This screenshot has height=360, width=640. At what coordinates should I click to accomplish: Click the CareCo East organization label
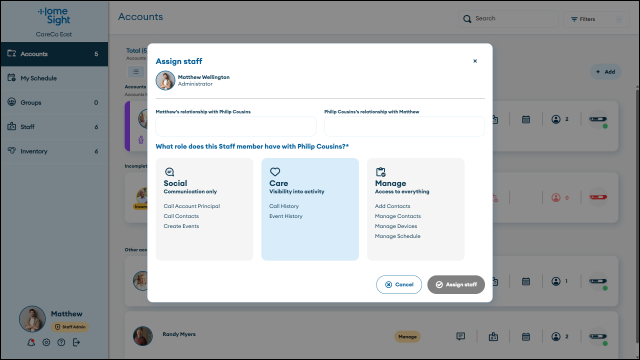(54, 34)
